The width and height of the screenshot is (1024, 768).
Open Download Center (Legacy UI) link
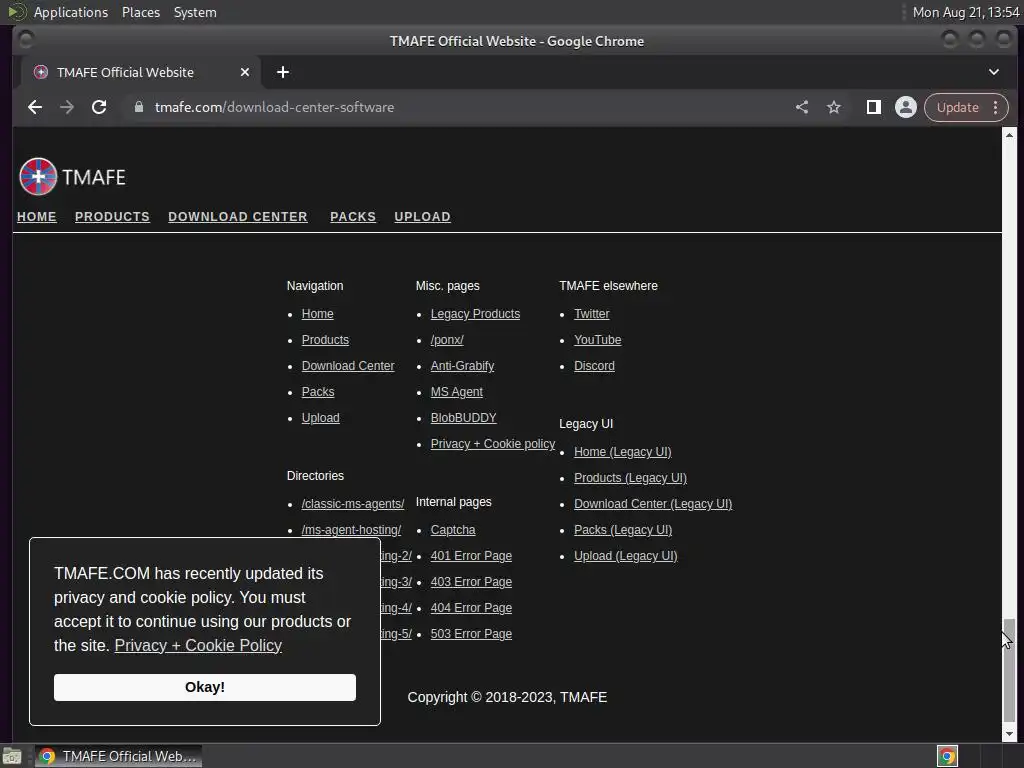[x=653, y=504]
